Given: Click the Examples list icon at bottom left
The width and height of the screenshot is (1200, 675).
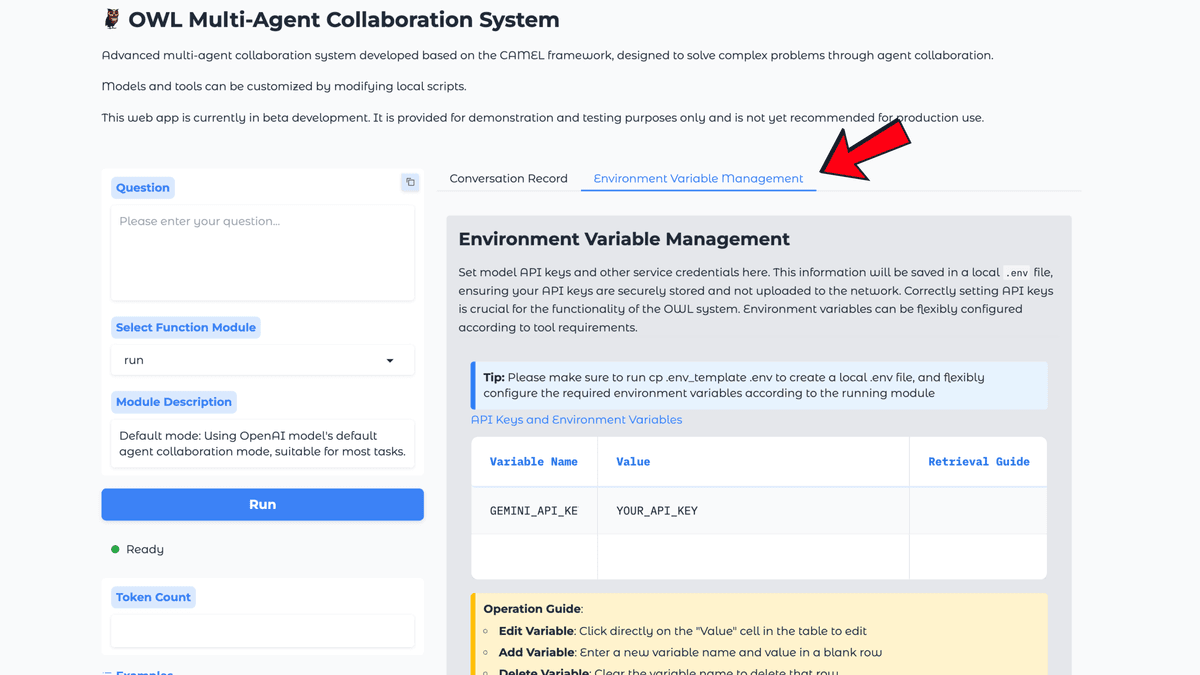Looking at the screenshot, I should coord(107,673).
